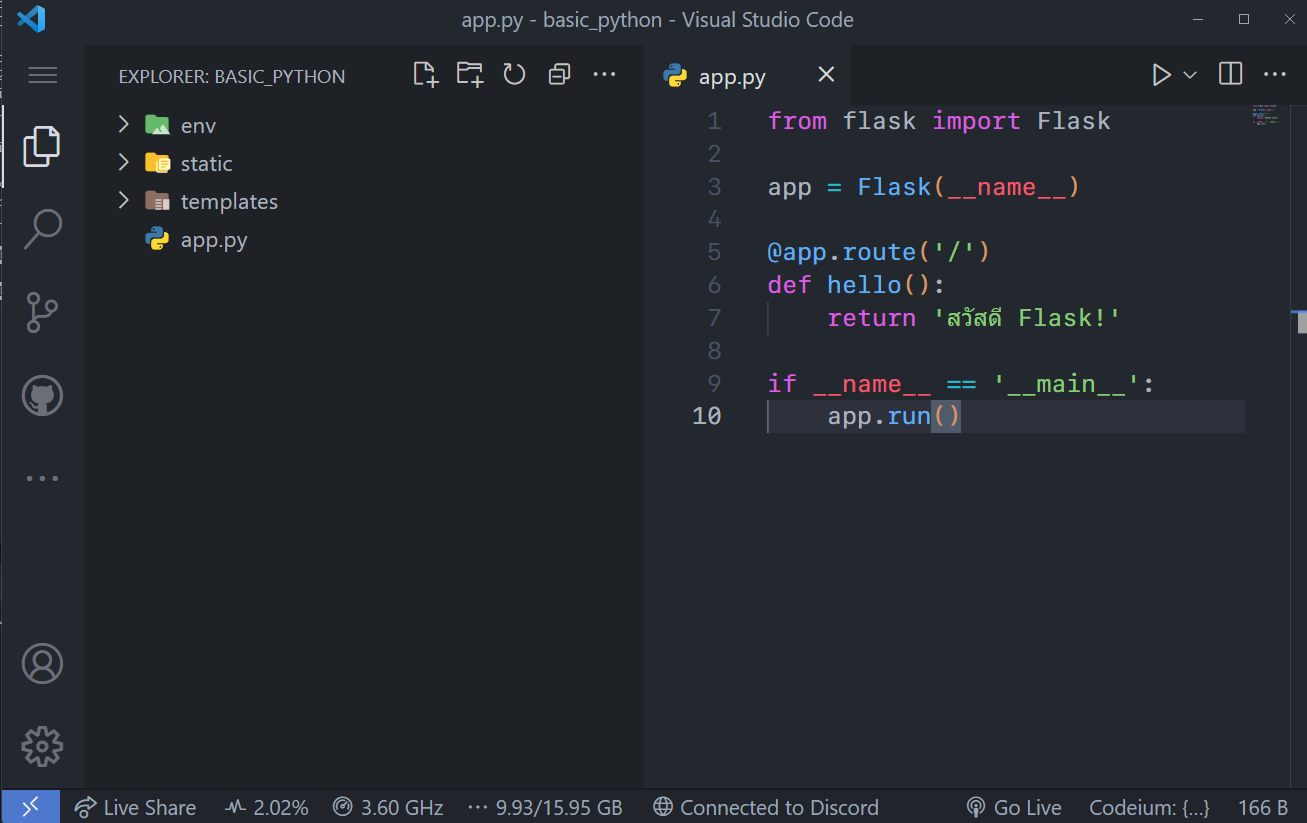Select the app.py editor tab
This screenshot has height=823, width=1307.
748,75
